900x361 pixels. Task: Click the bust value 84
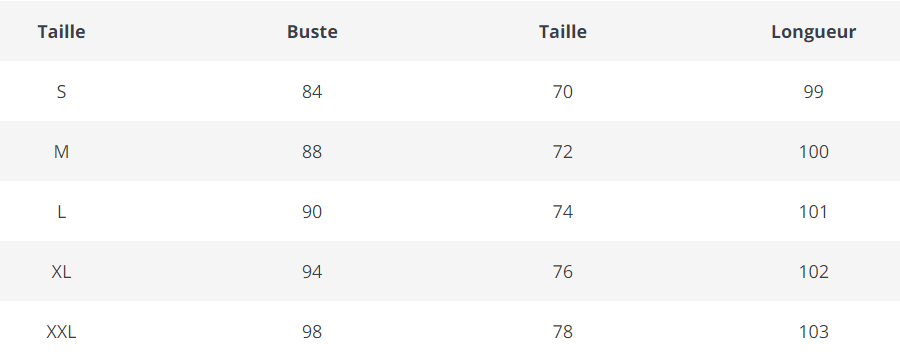312,92
